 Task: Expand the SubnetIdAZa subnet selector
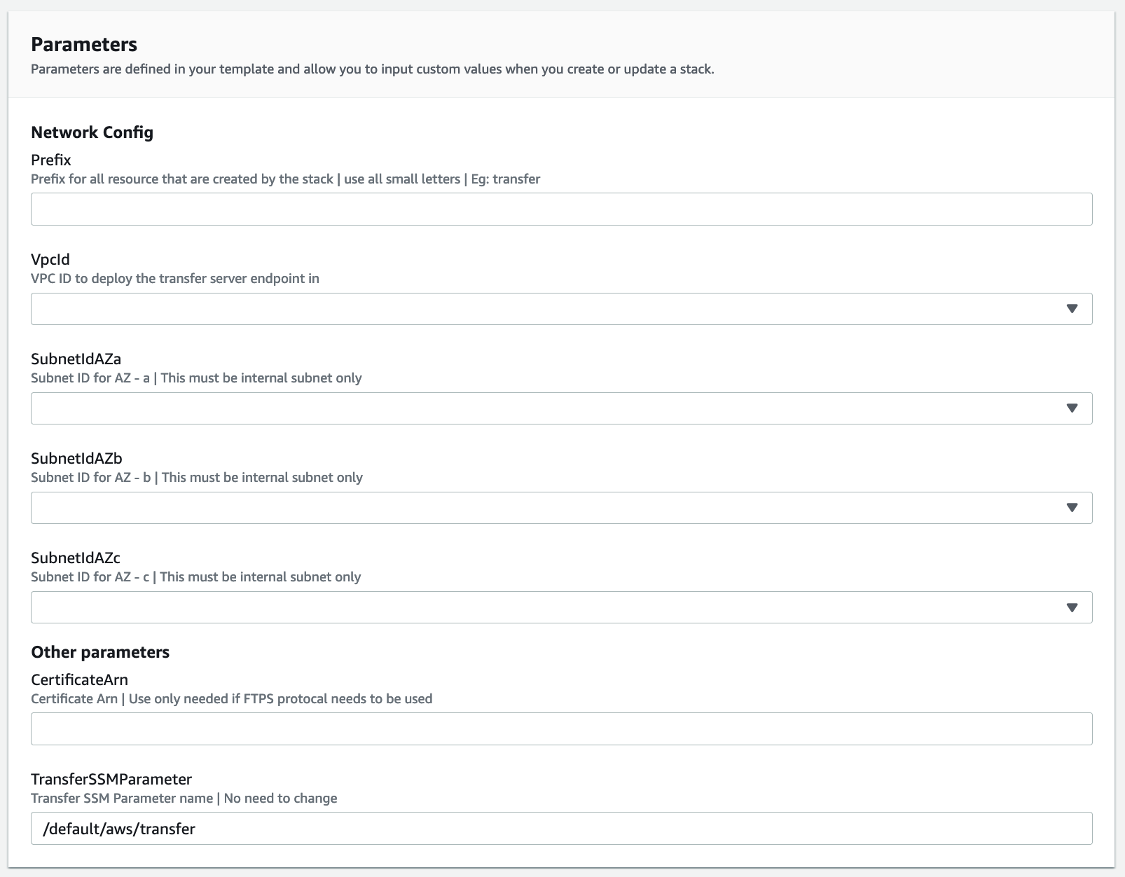560,407
